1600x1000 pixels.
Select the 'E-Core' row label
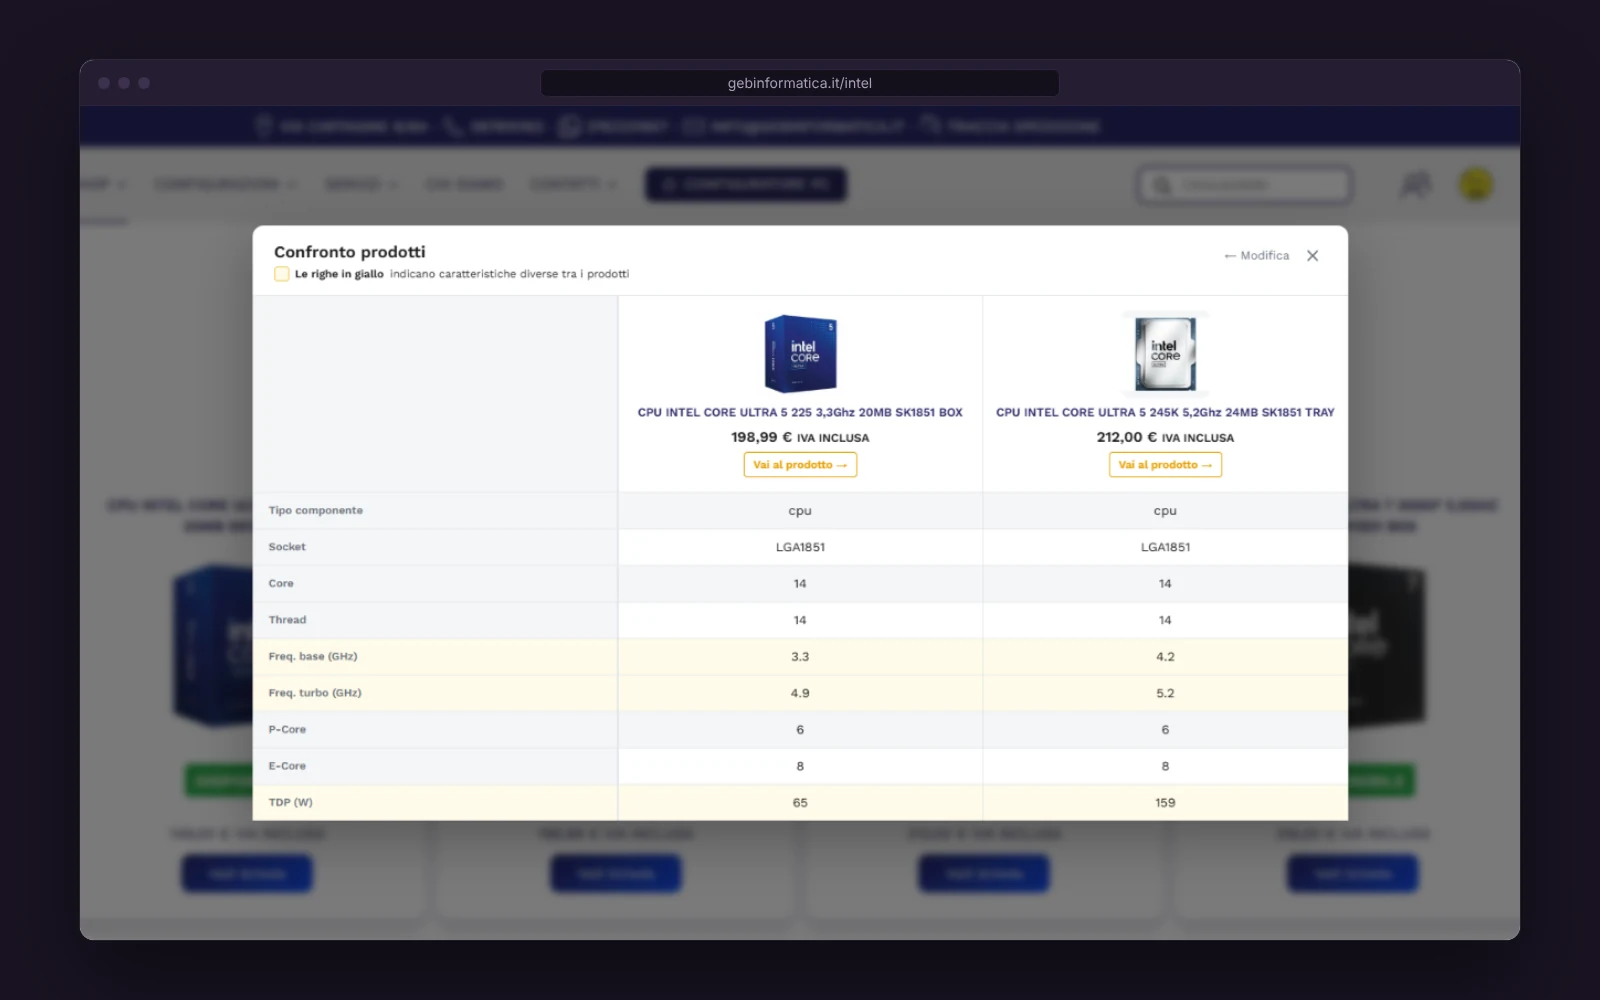point(287,766)
